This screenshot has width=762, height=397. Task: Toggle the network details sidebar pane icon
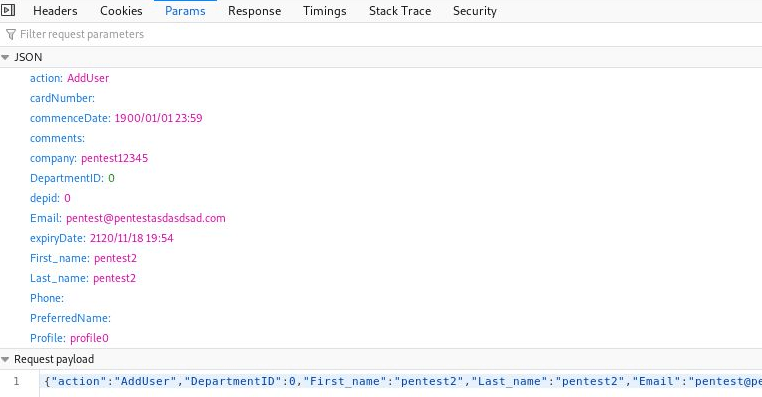pyautogui.click(x=7, y=10)
